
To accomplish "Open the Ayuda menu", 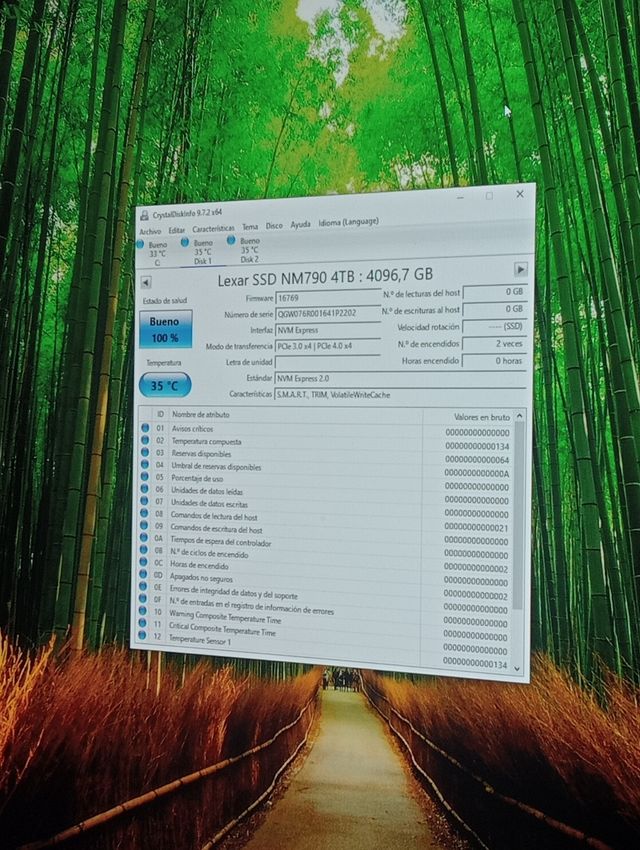I will click(x=300, y=224).
